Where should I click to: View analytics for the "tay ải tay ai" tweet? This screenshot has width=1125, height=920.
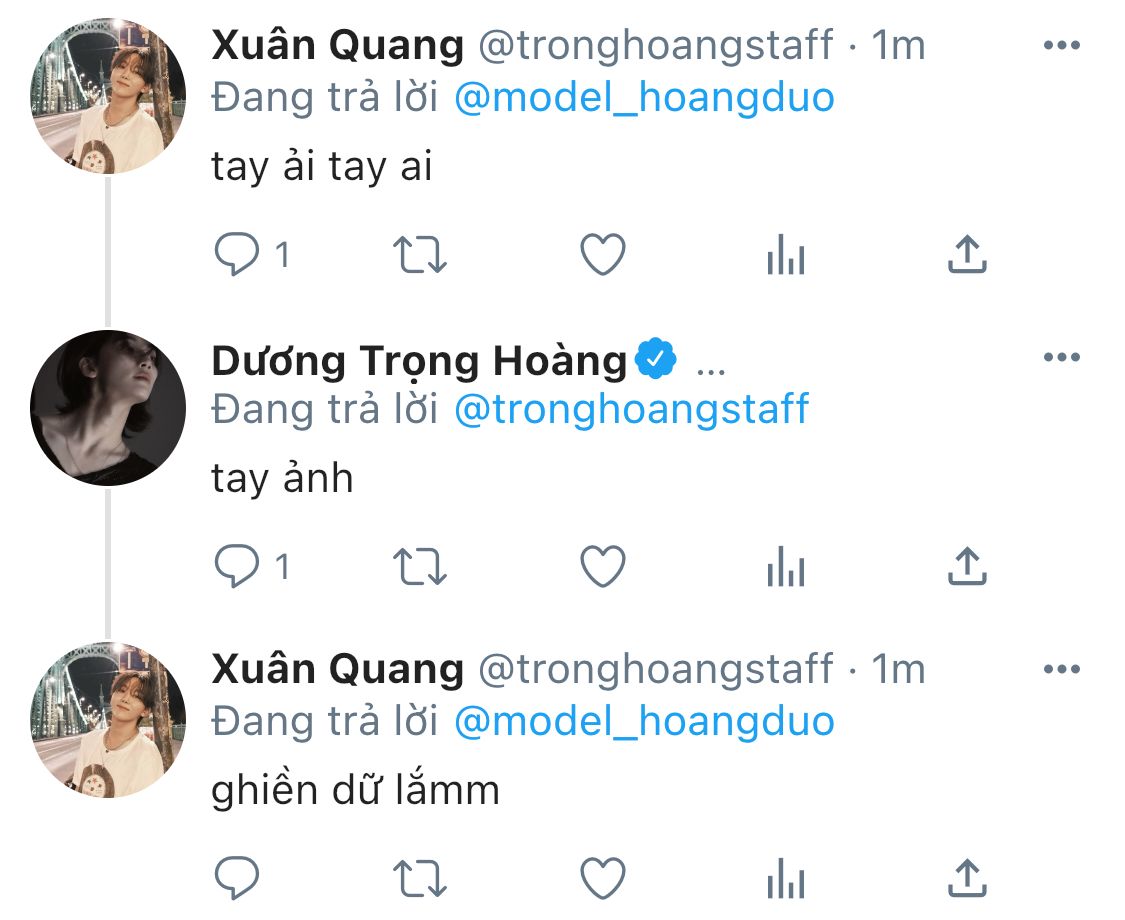(786, 255)
